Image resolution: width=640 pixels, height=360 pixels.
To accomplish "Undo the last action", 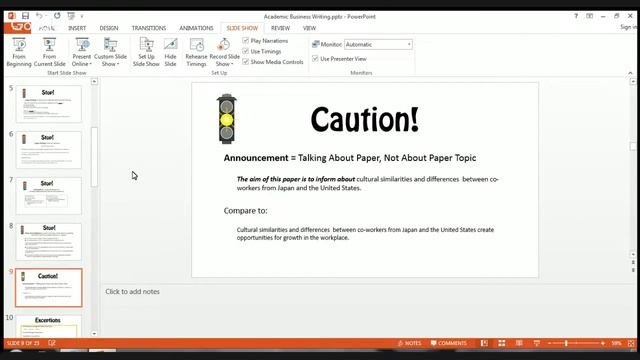I will tap(39, 16).
